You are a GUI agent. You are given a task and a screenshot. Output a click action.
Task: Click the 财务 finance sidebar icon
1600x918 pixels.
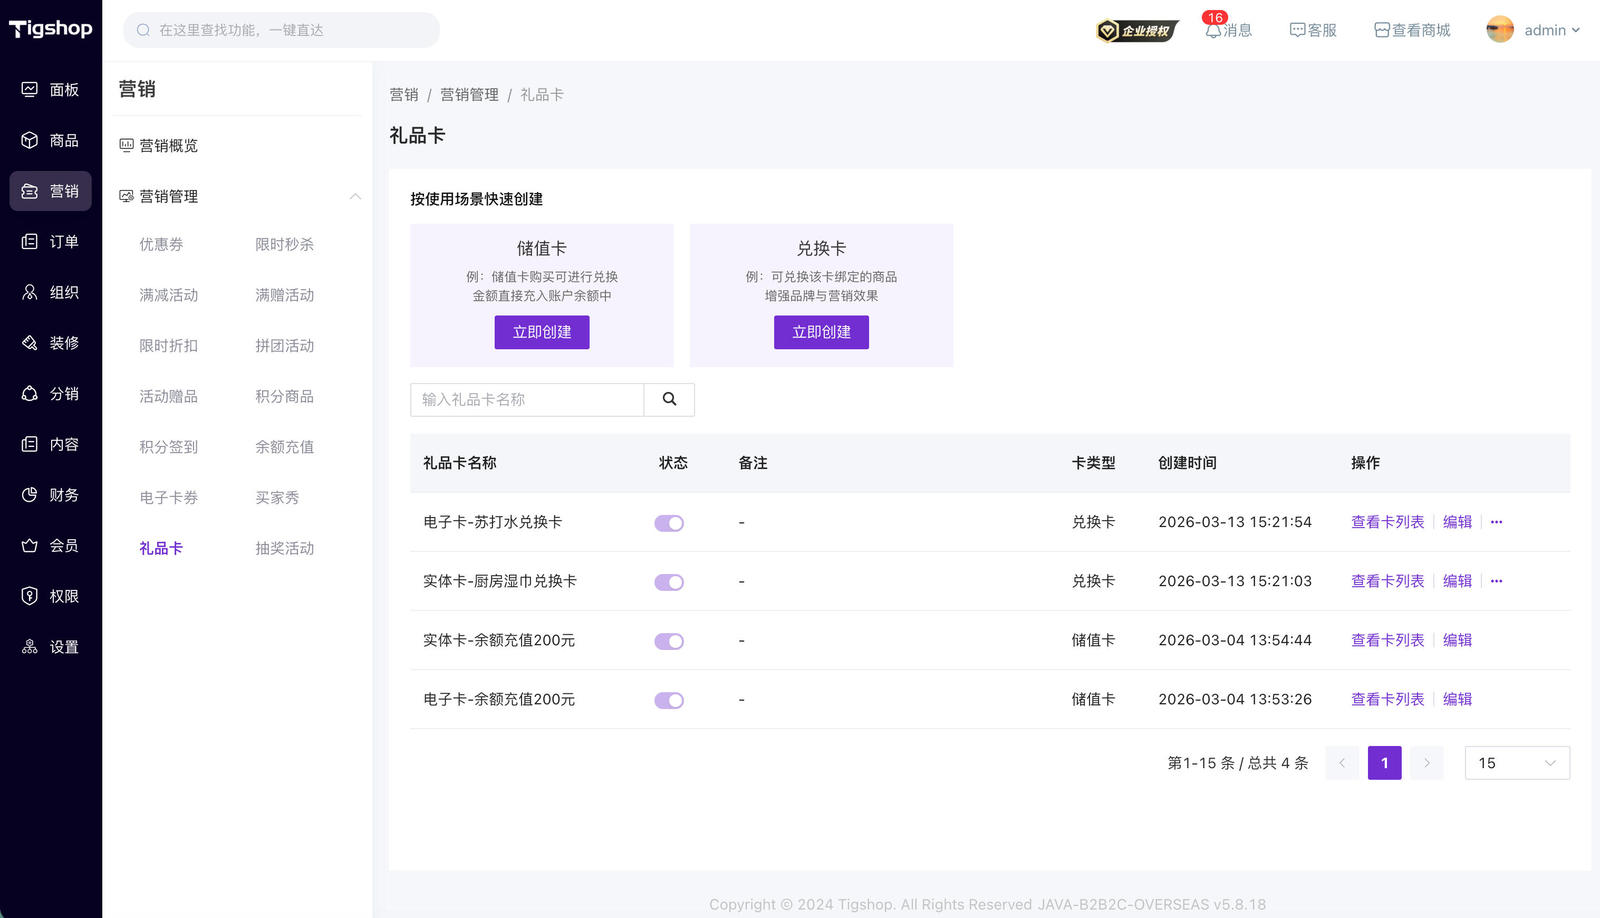point(51,494)
